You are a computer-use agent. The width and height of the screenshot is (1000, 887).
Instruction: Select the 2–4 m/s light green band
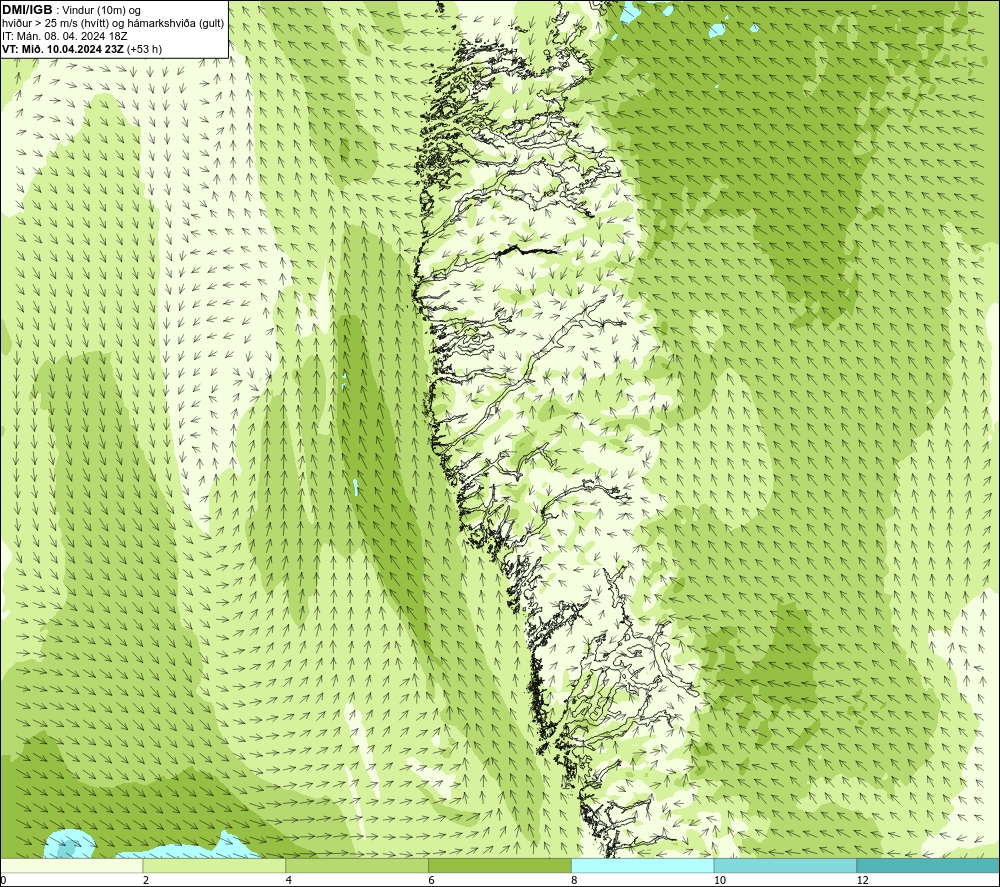click(x=214, y=865)
